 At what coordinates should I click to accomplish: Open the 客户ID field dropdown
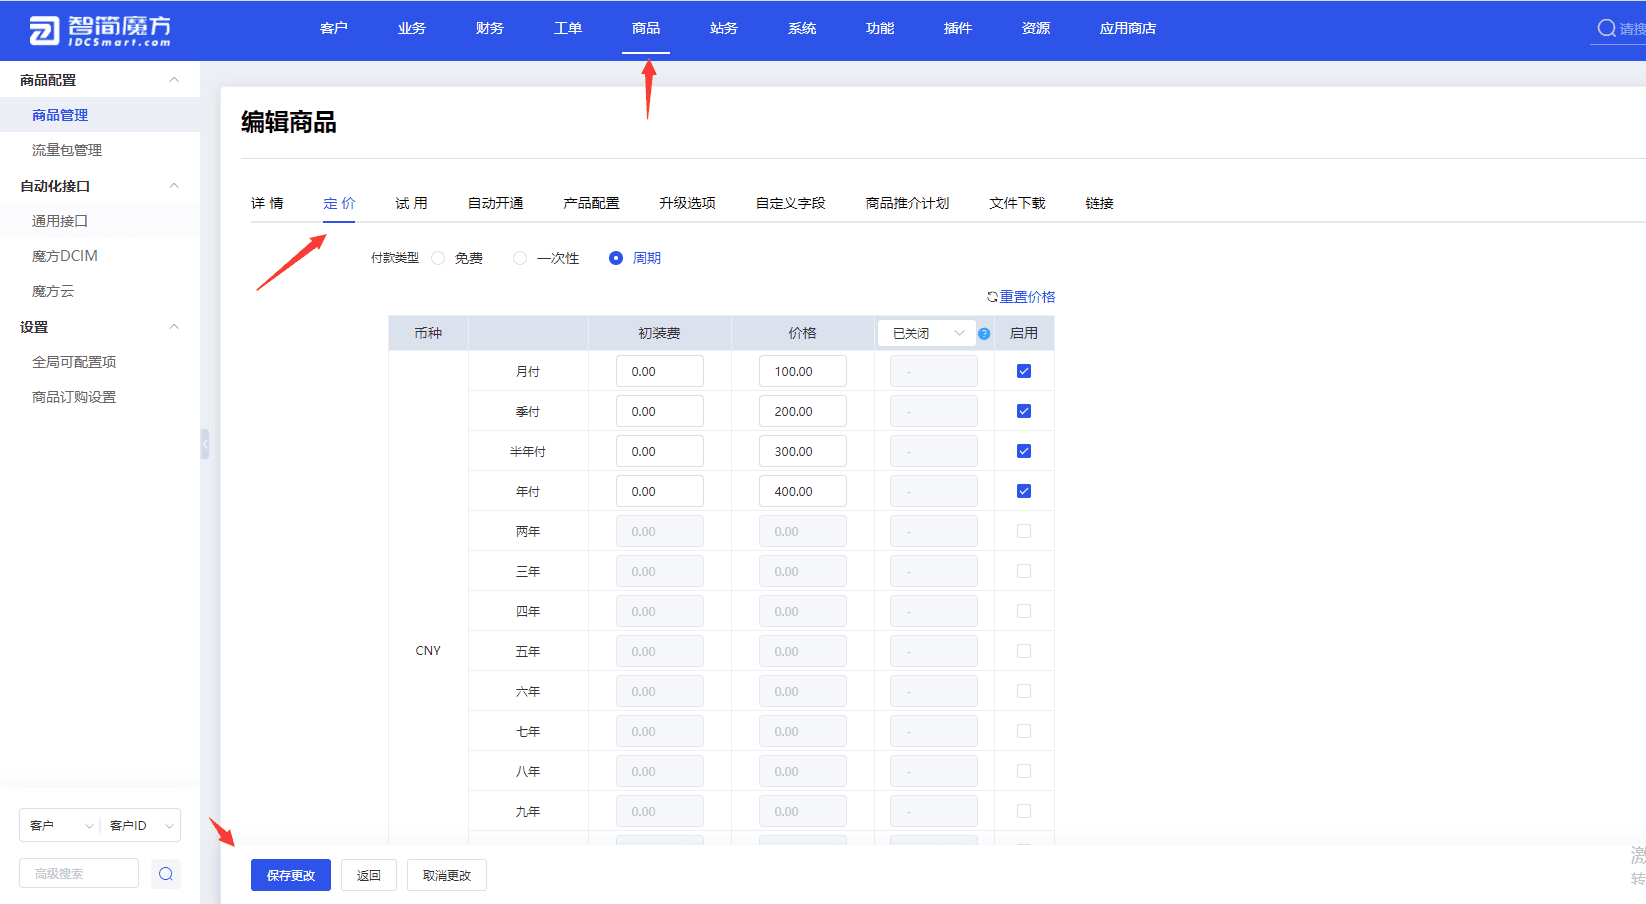pos(141,825)
